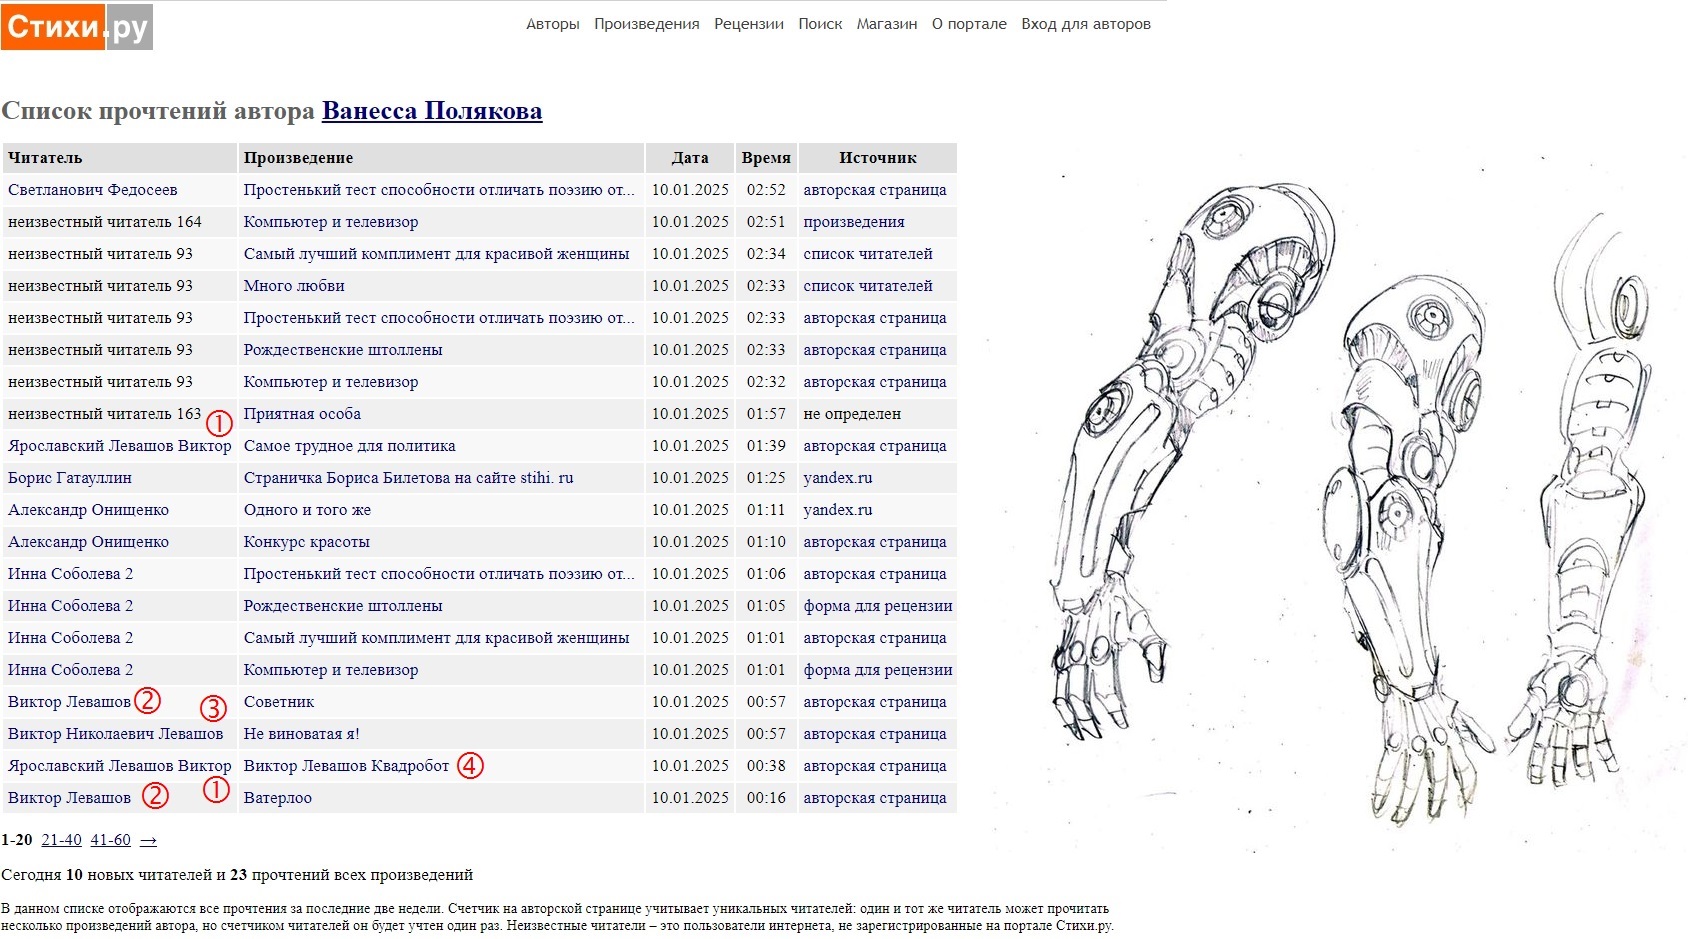The image size is (1688, 939).
Task: Click the Стихи.ру logo
Action: (76, 26)
